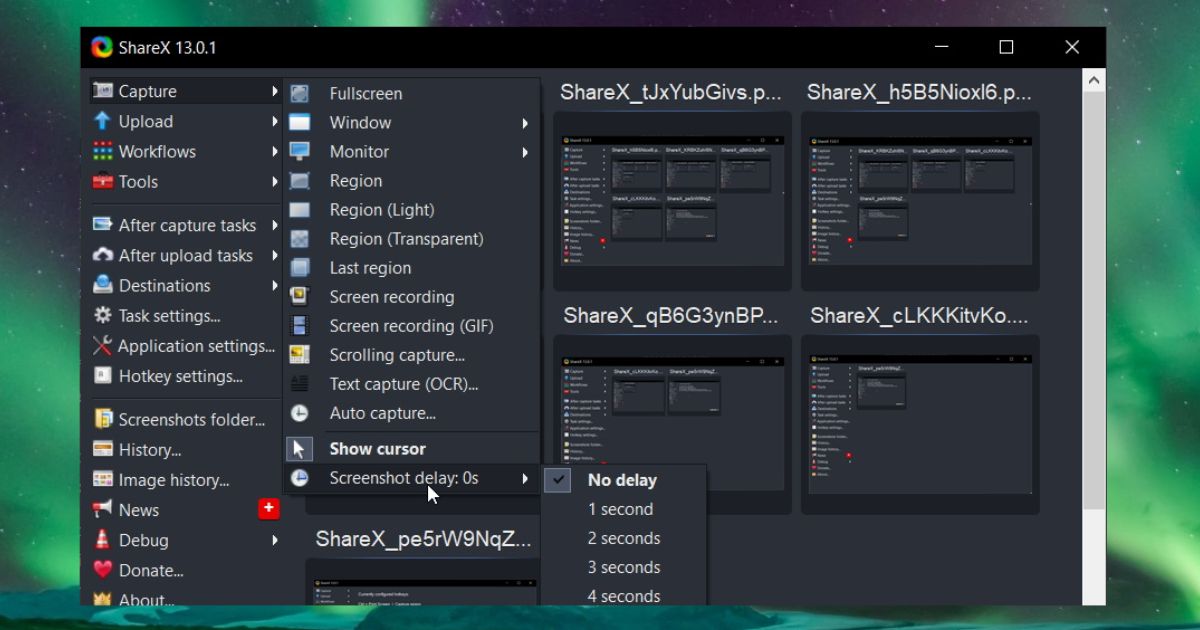Click the News notification badge
1200x630 pixels.
point(268,508)
